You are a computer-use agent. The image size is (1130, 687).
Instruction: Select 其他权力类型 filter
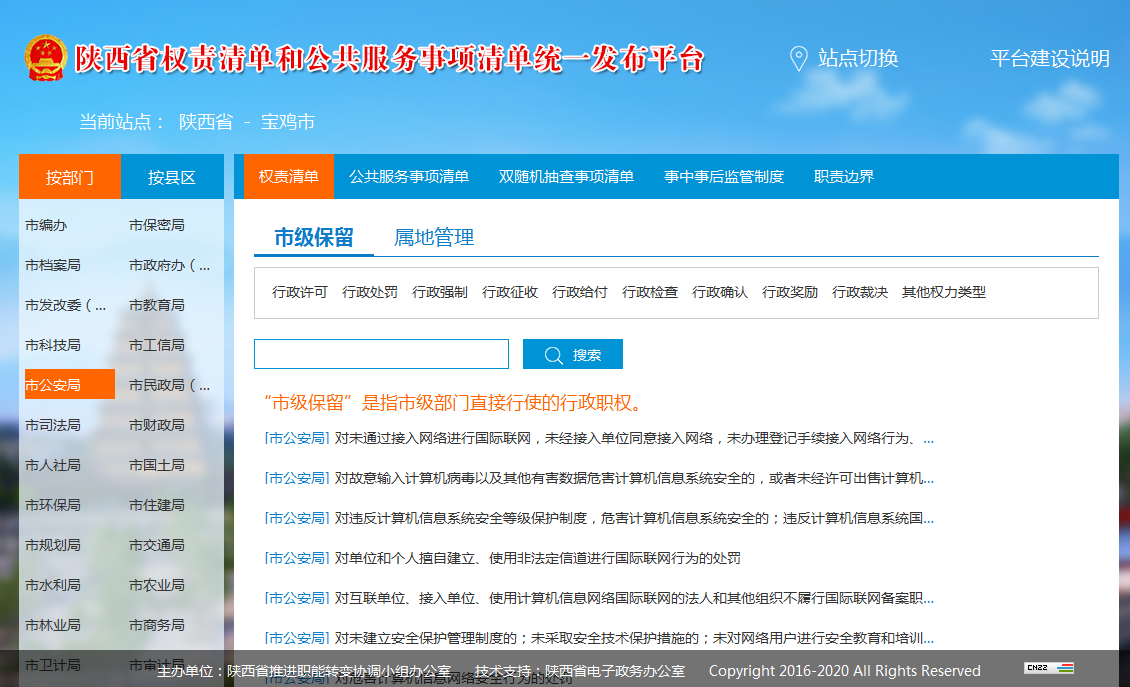[x=944, y=293]
